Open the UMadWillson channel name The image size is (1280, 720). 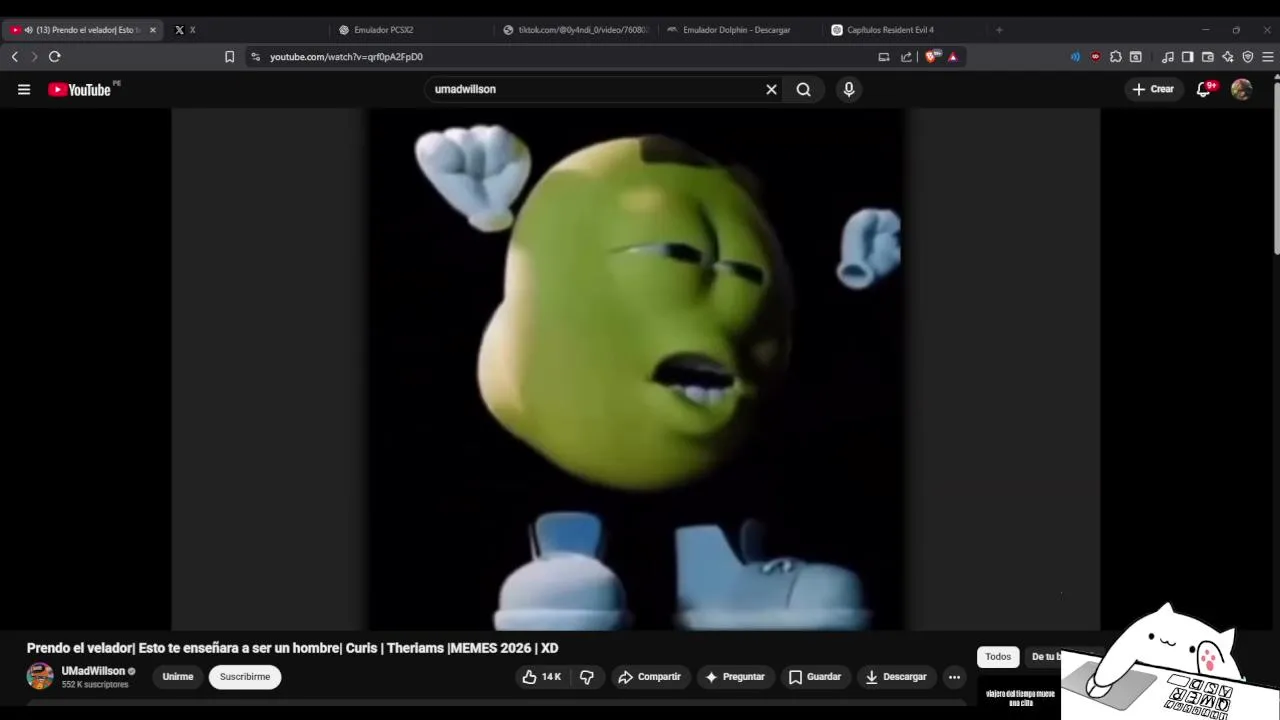coord(93,671)
